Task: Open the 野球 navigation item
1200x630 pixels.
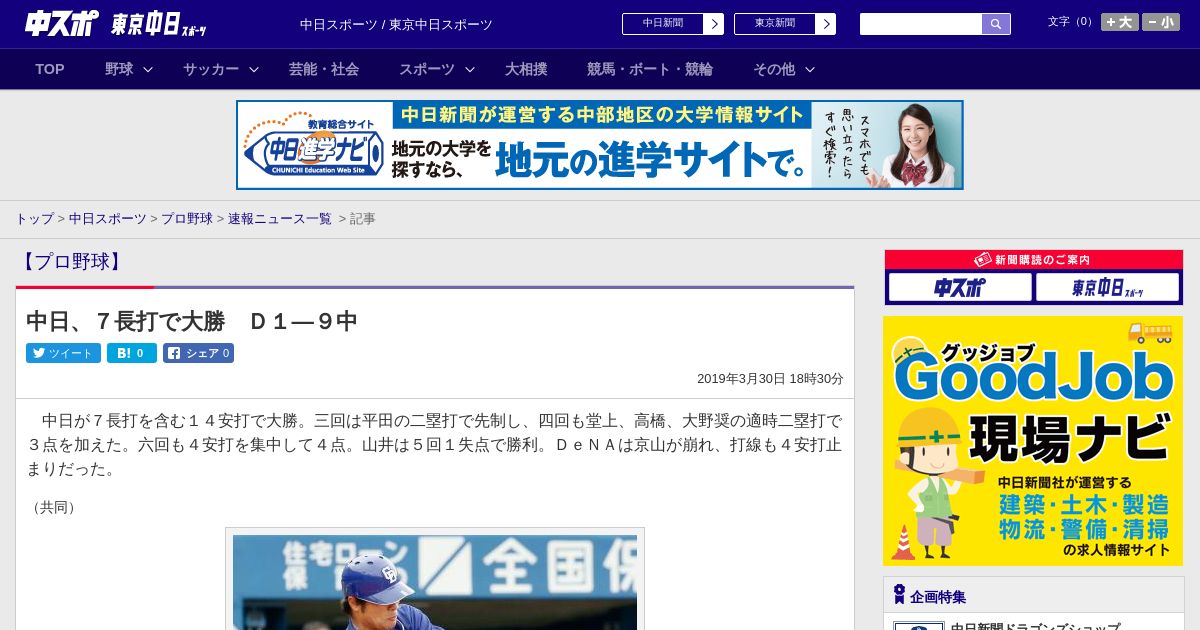Action: (x=119, y=69)
